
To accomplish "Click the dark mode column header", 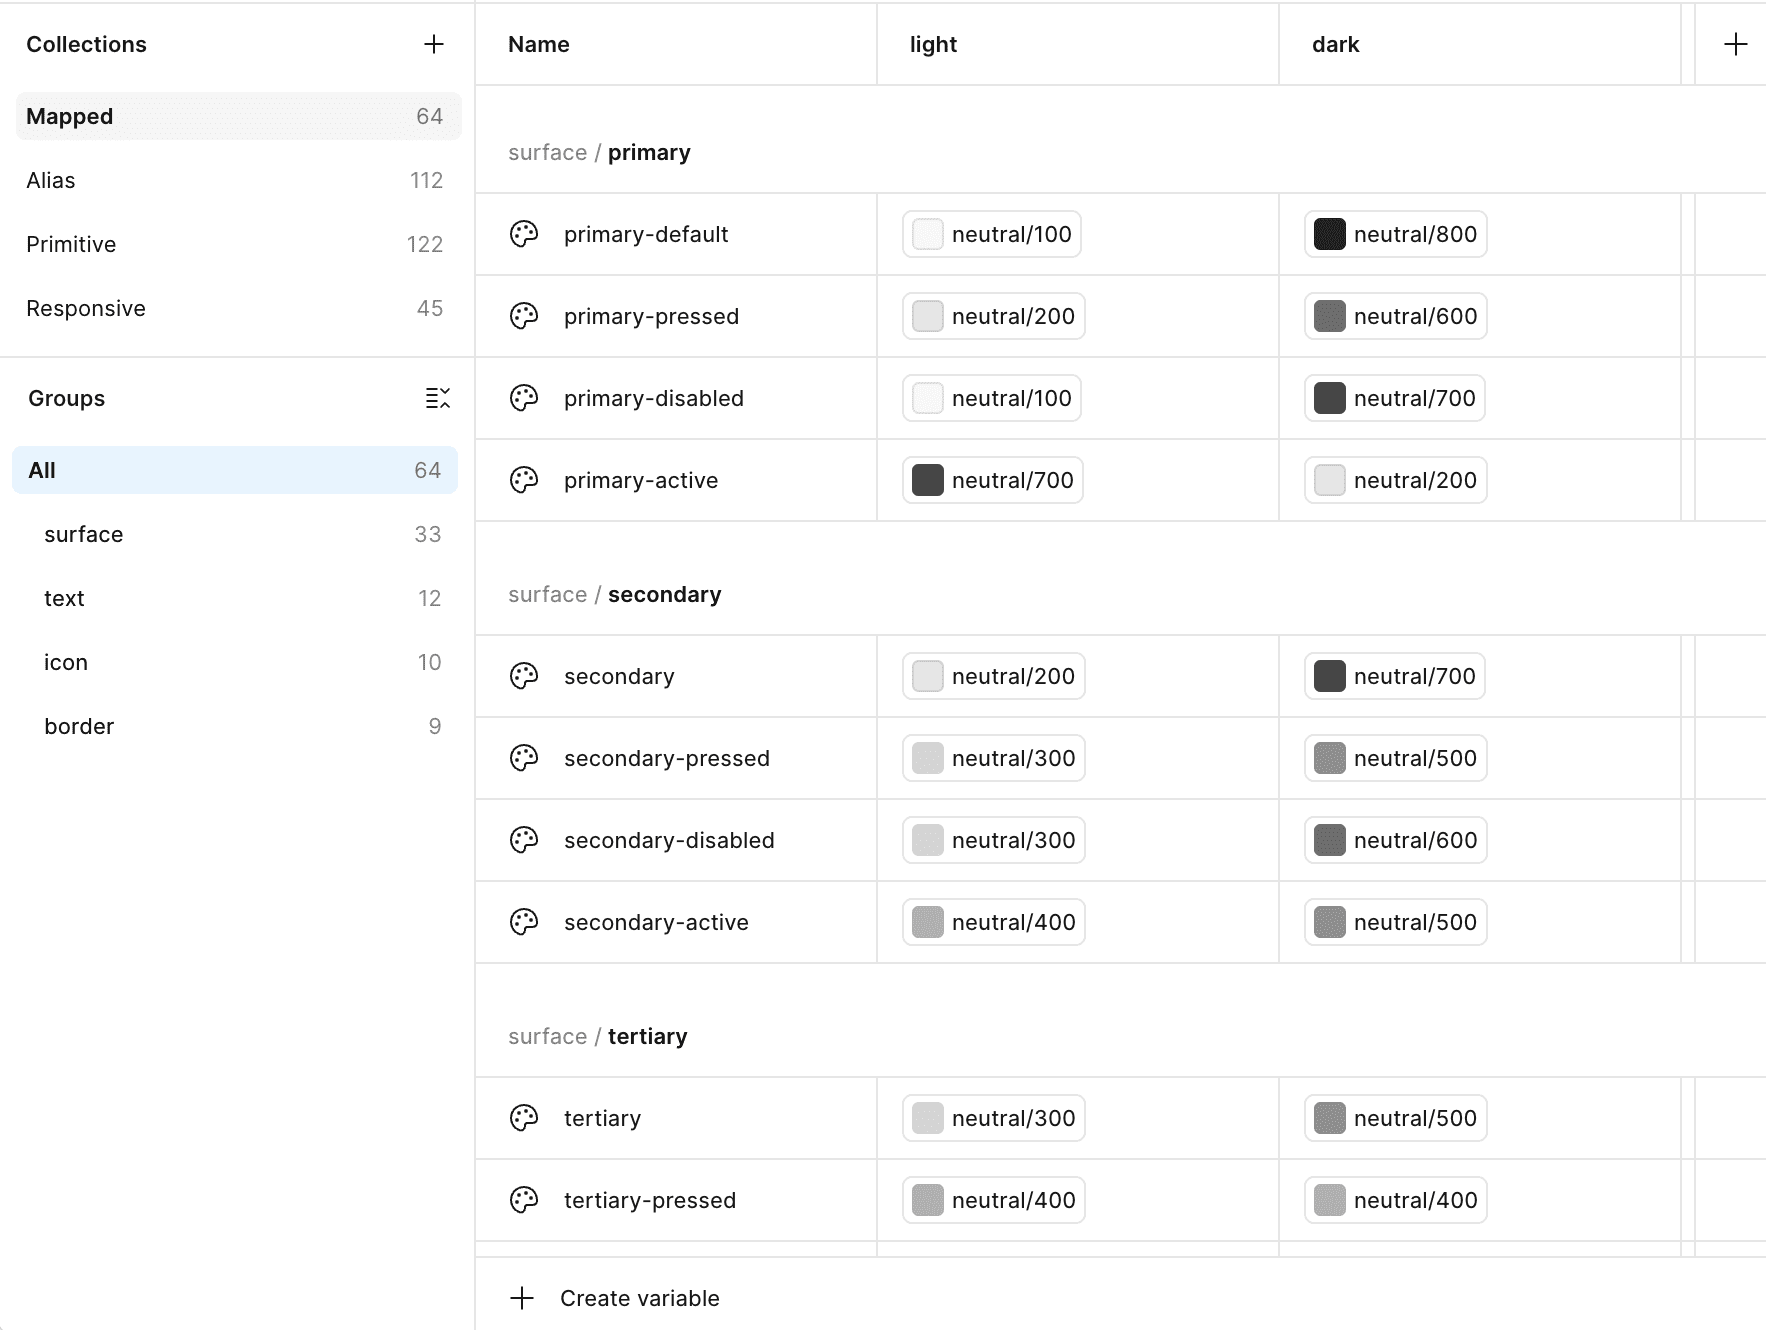I will (x=1480, y=44).
